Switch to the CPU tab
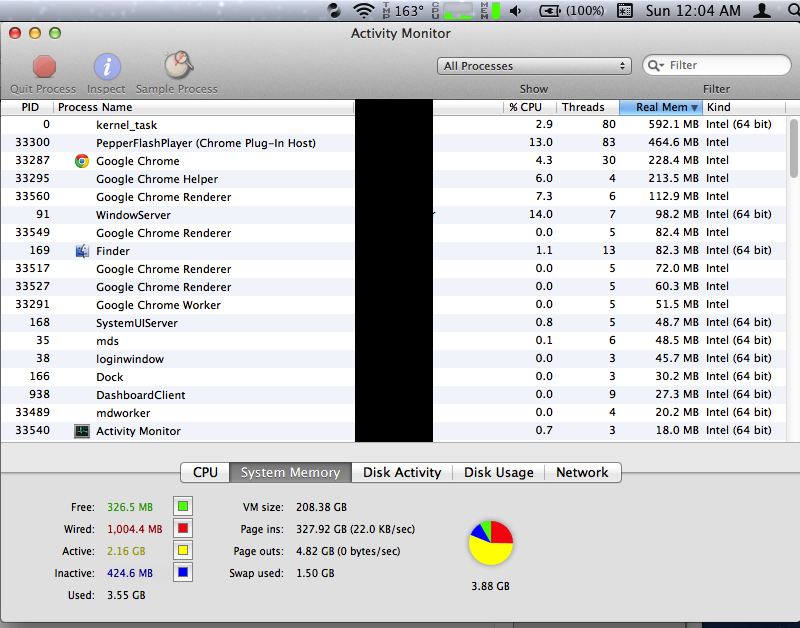The image size is (800, 628). pyautogui.click(x=205, y=472)
